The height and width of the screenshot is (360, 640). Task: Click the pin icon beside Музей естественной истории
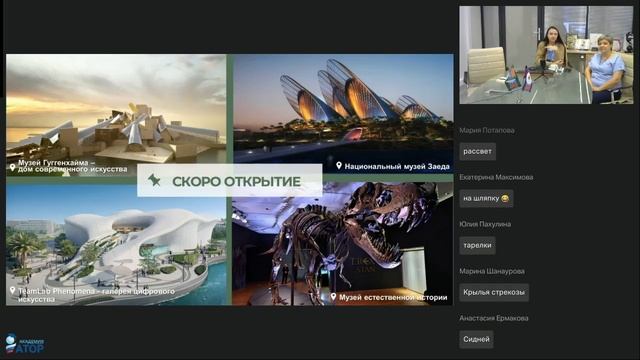pyautogui.click(x=333, y=297)
